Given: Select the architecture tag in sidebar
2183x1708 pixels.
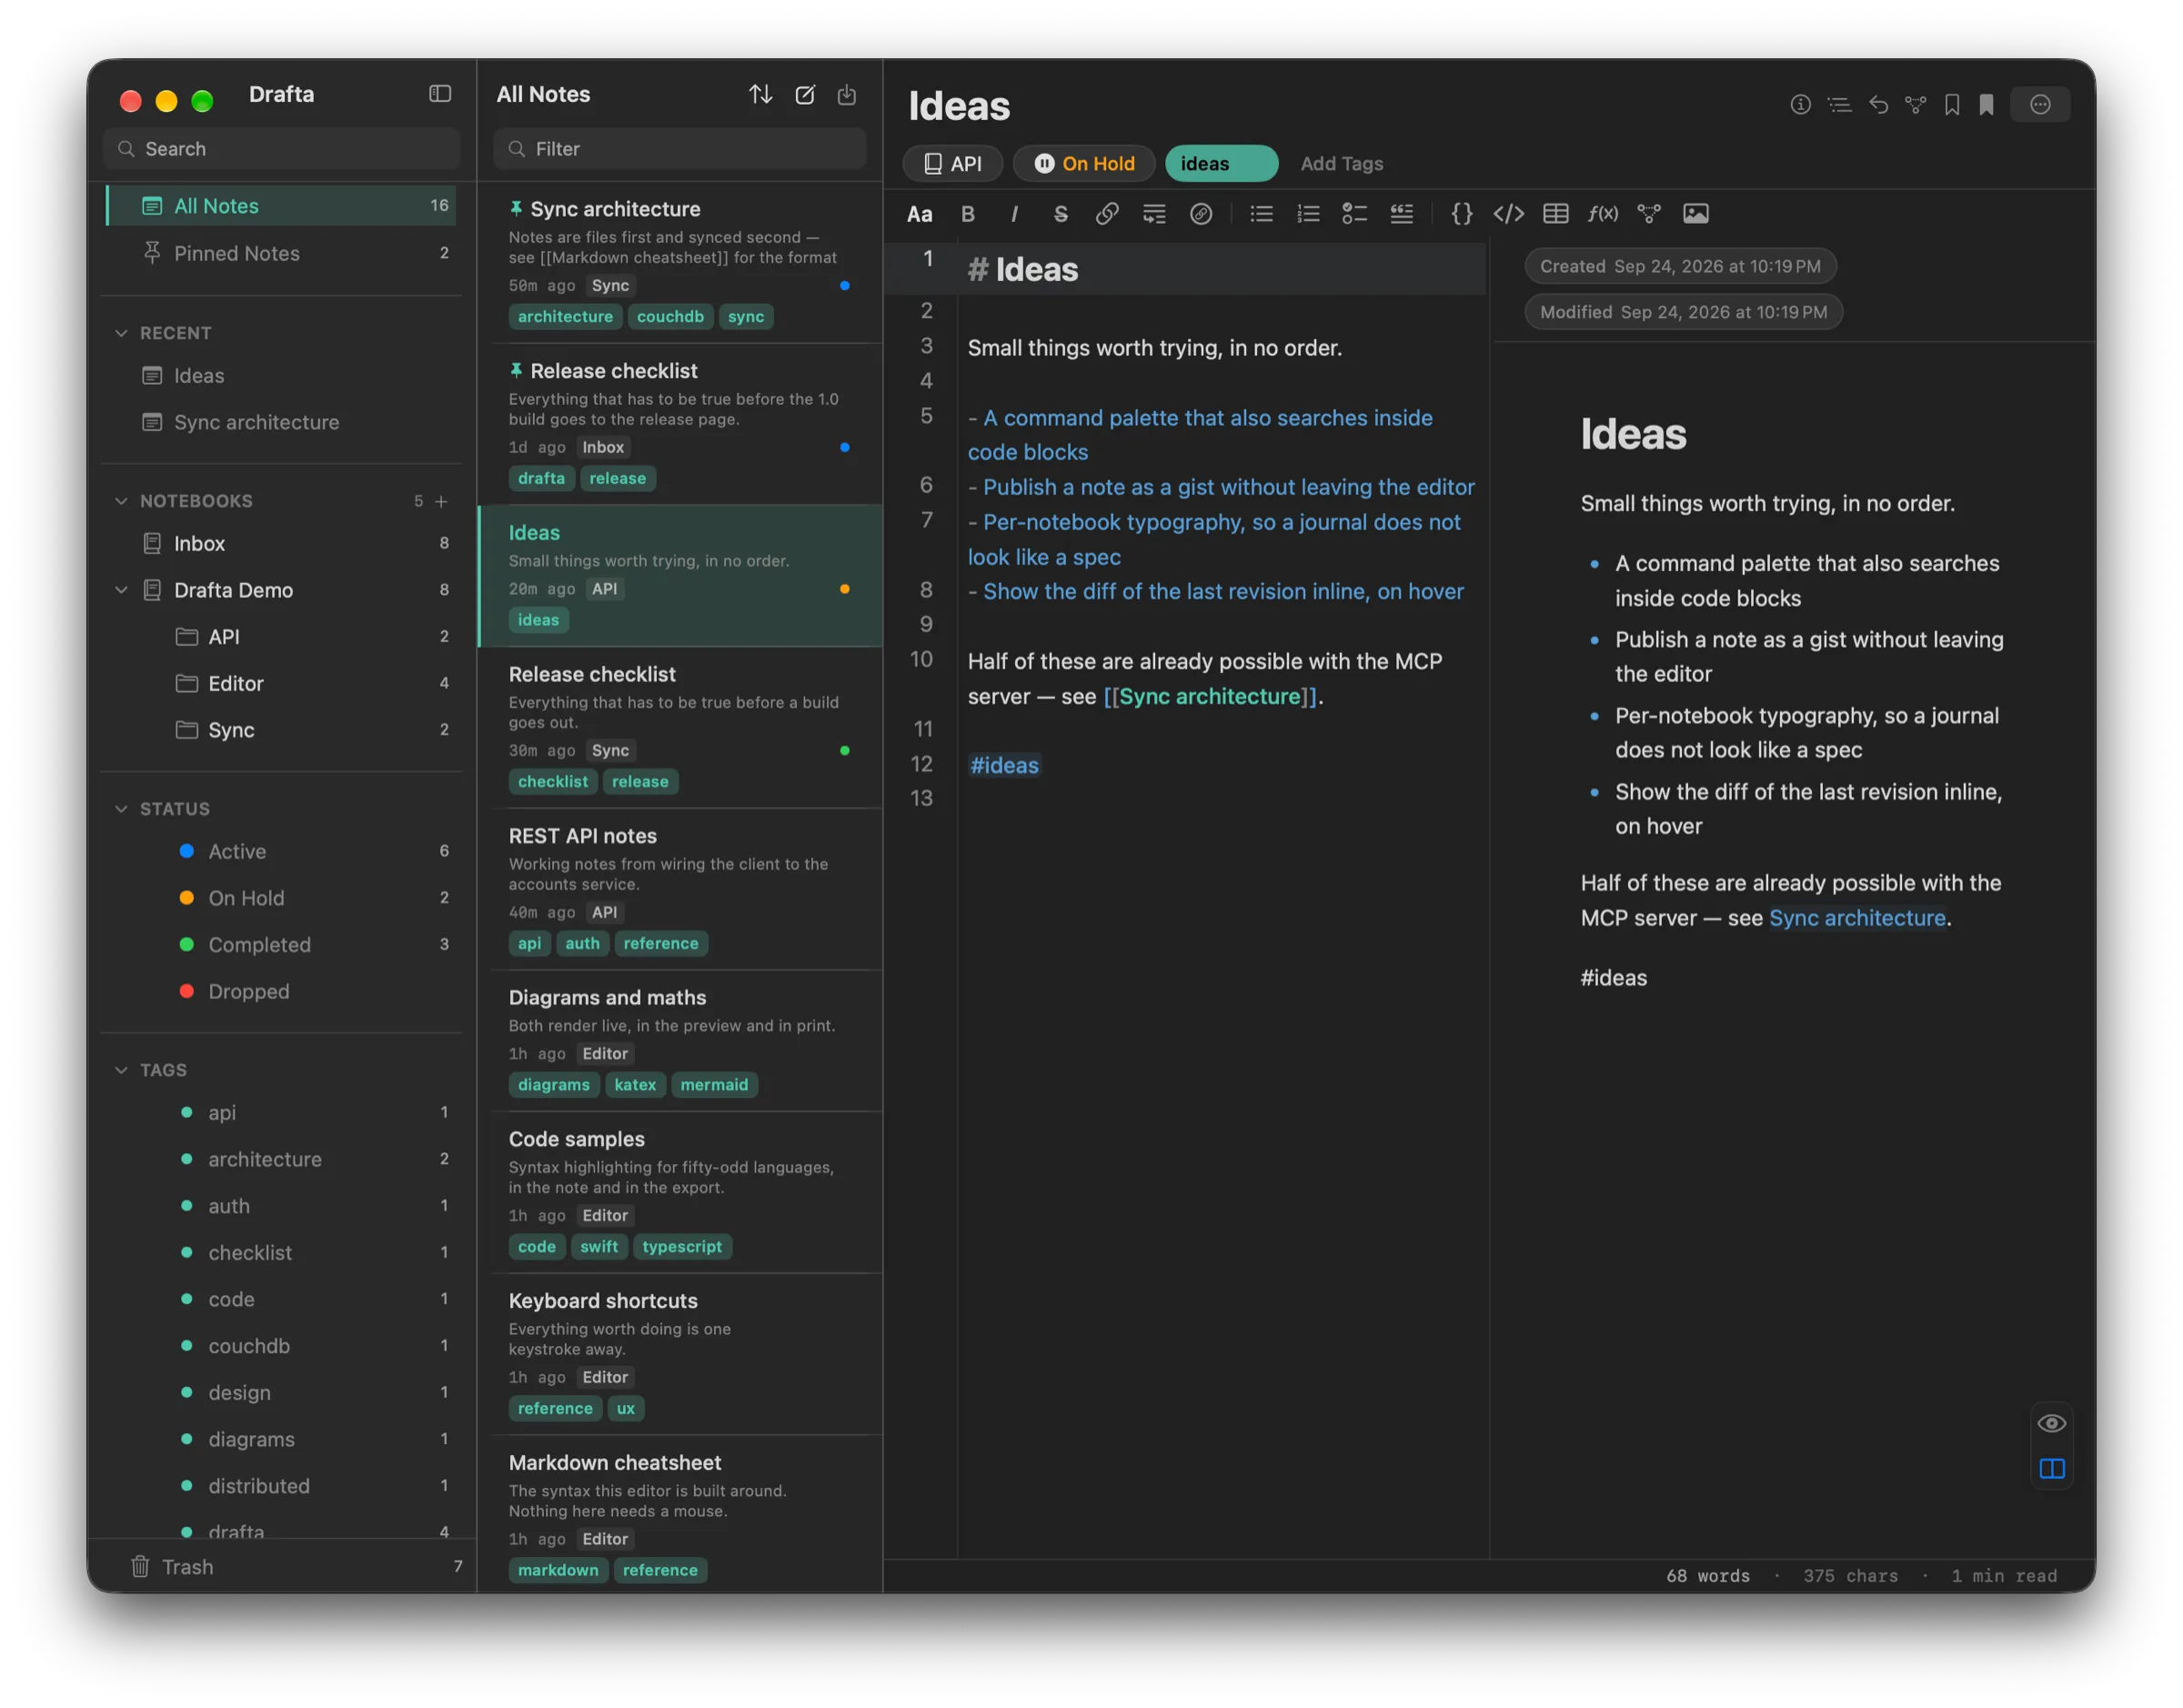Looking at the screenshot, I should [x=282, y=1159].
